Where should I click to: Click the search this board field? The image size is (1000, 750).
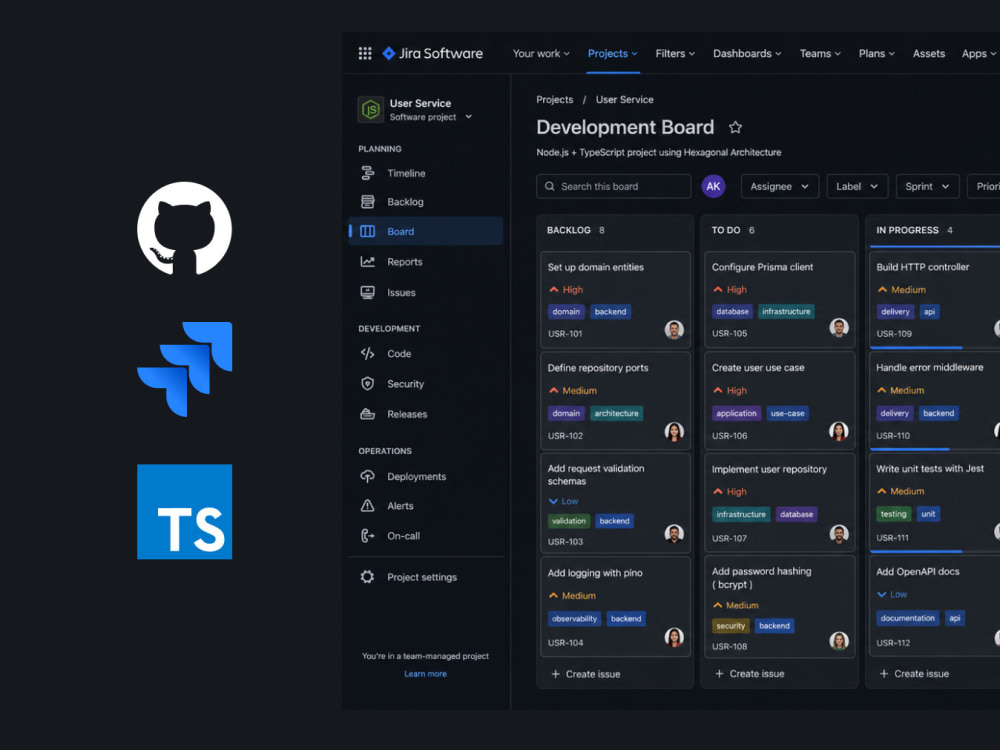tap(614, 186)
